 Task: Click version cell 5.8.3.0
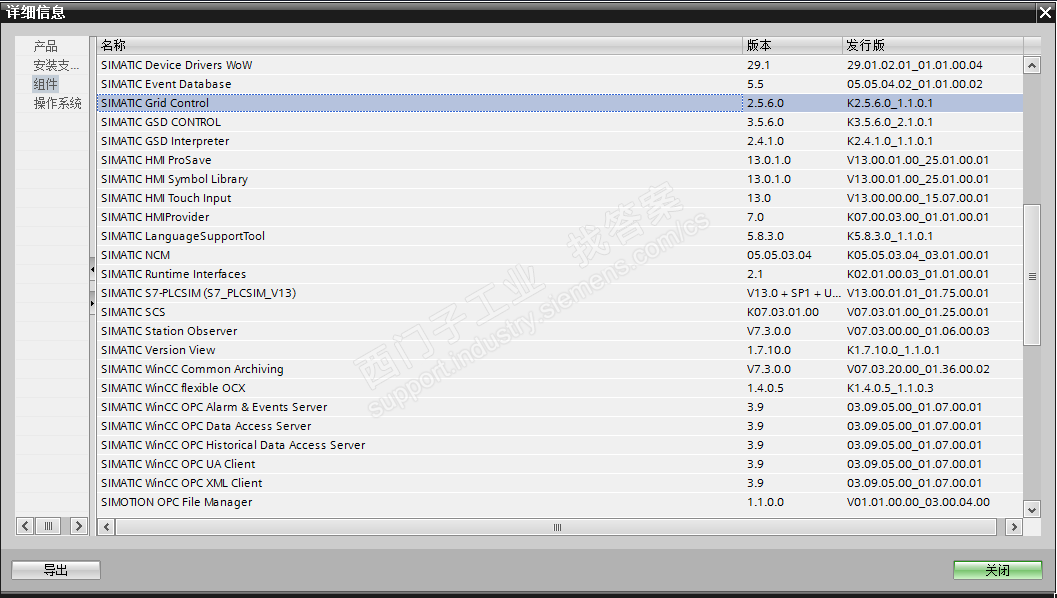pyautogui.click(x=793, y=236)
